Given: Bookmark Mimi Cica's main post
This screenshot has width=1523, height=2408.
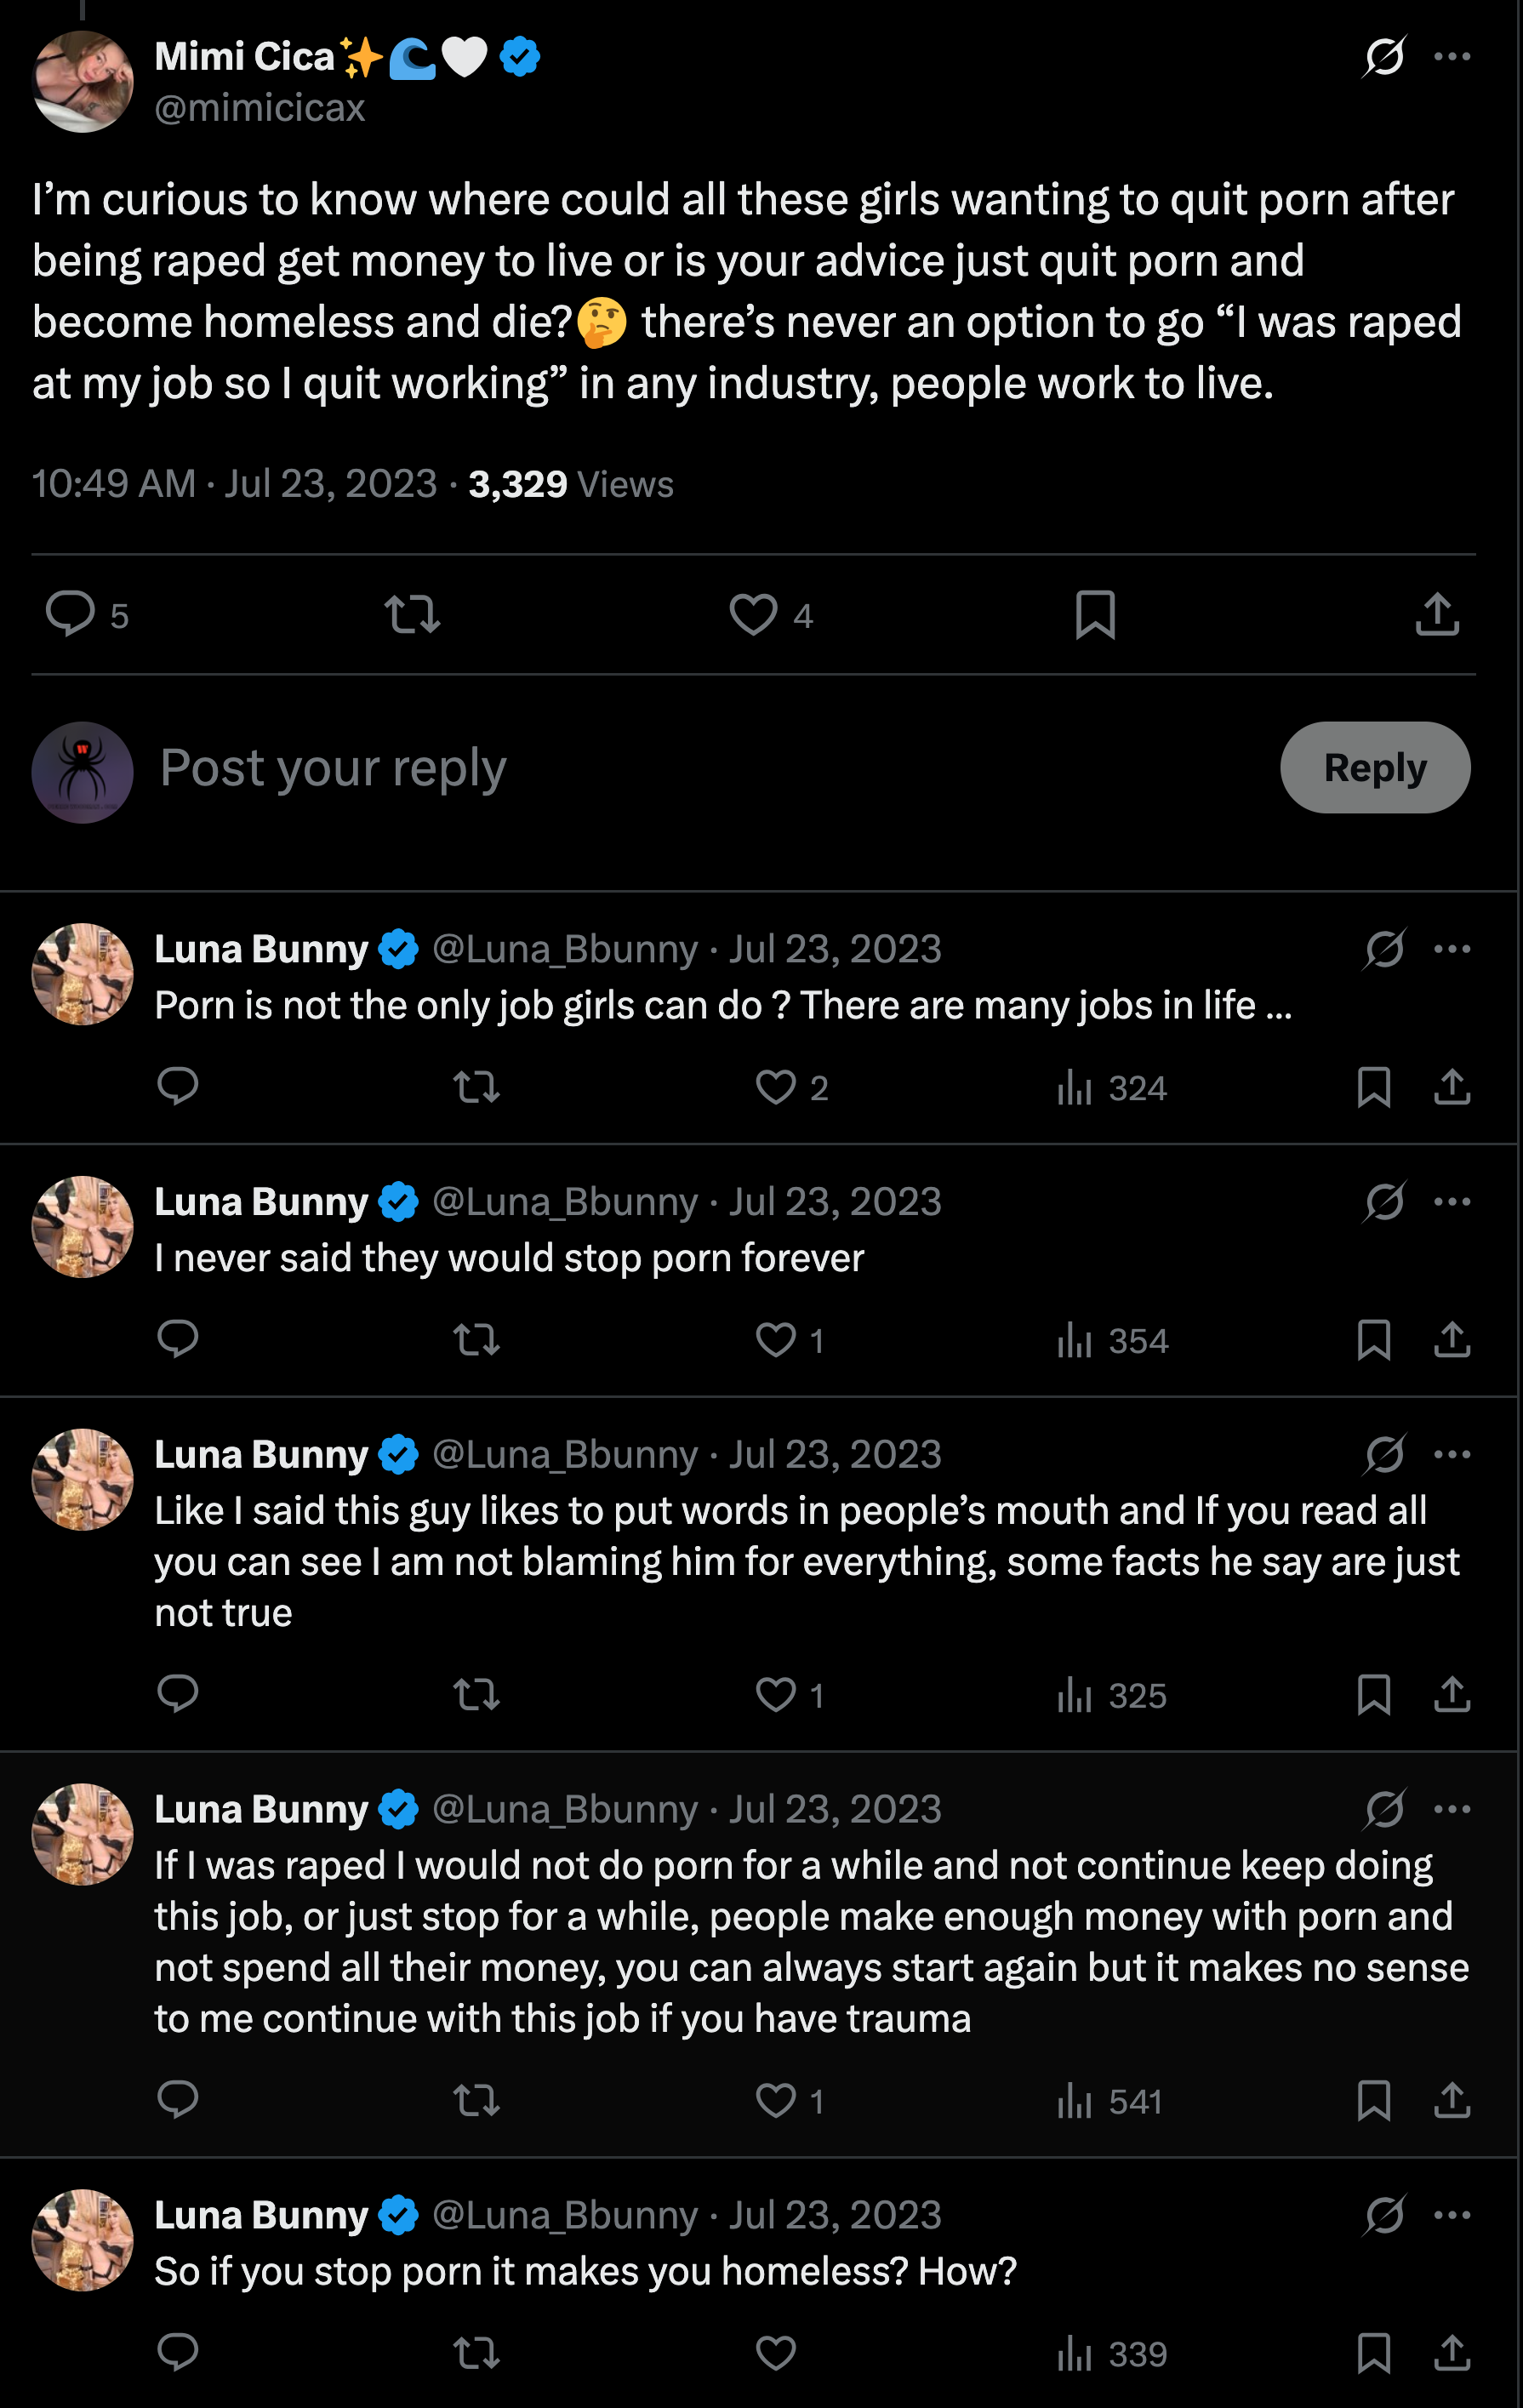Looking at the screenshot, I should (x=1095, y=614).
